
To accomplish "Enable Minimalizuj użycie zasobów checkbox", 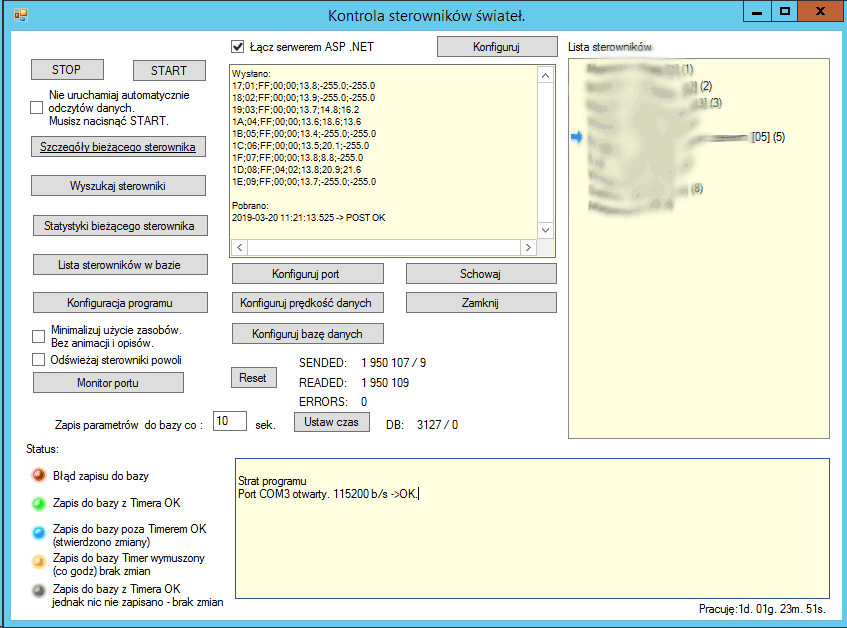I will (x=39, y=336).
